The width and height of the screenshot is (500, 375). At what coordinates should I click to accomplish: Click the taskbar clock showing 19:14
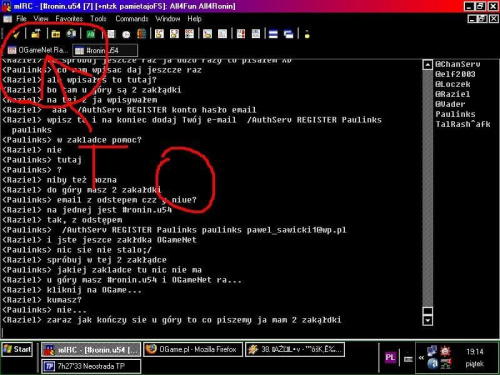click(475, 352)
